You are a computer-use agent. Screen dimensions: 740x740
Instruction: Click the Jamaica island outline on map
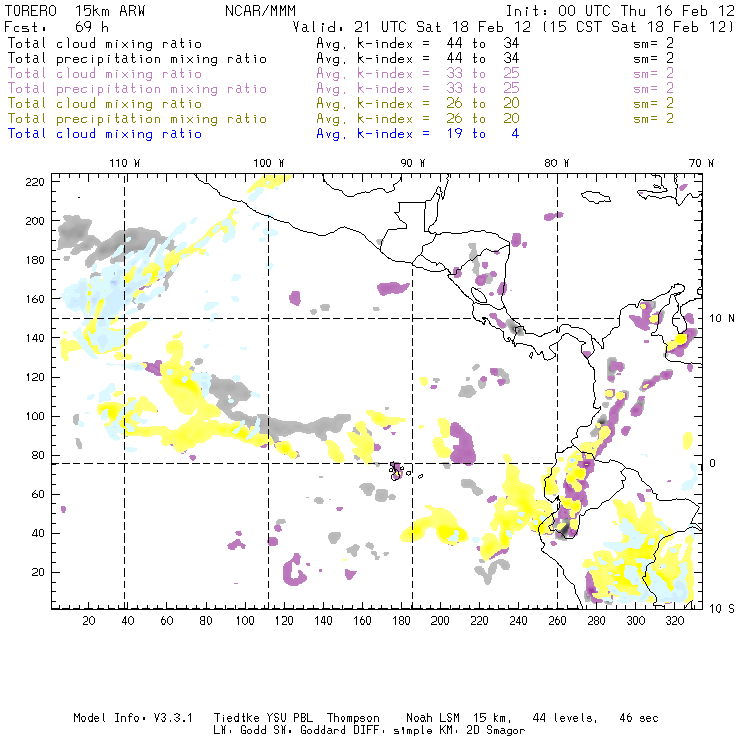tap(596, 197)
